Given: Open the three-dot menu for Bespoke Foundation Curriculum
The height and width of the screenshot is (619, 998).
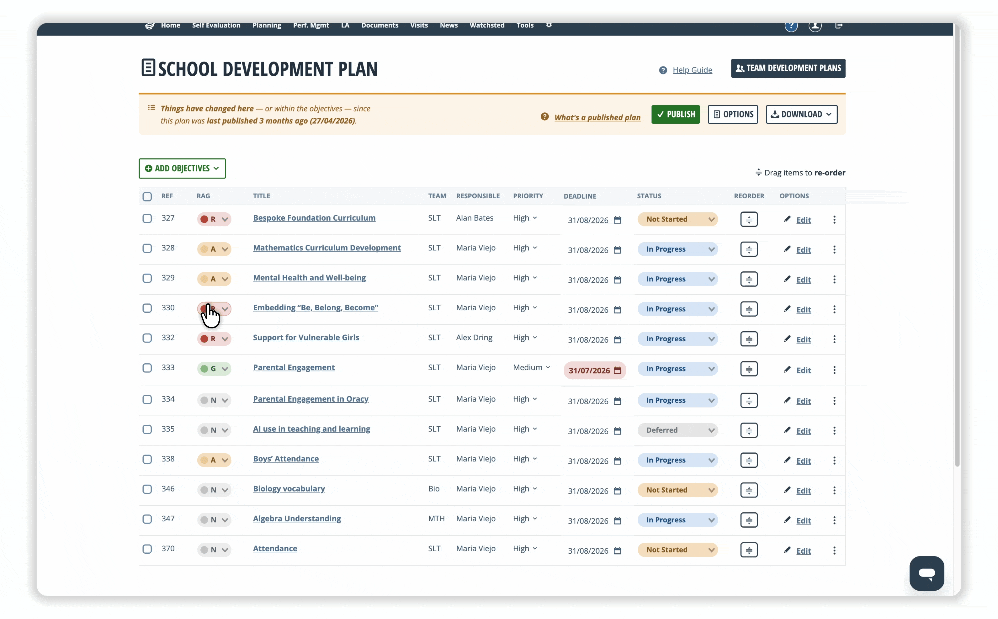Looking at the screenshot, I should (834, 220).
